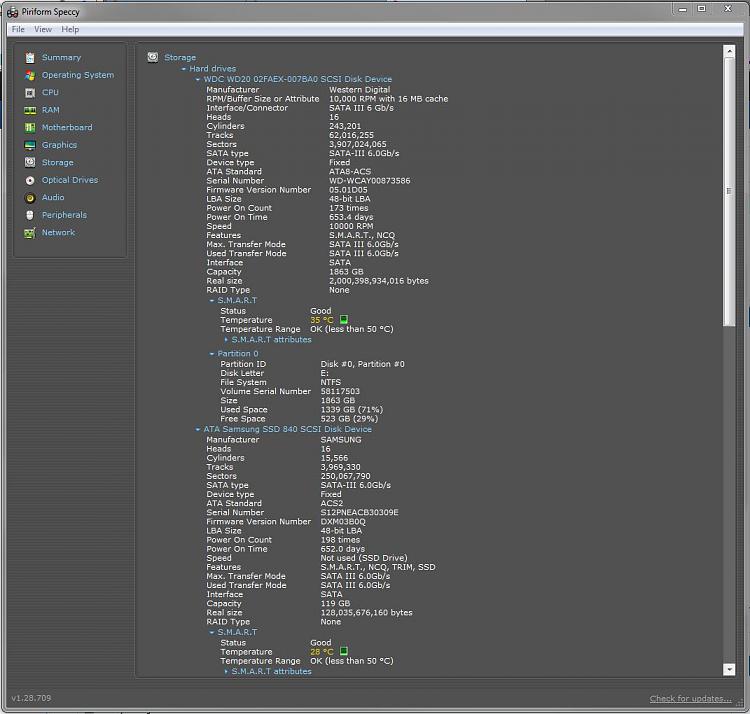750x714 pixels.
Task: Open the Peripherals section
Action: point(64,215)
